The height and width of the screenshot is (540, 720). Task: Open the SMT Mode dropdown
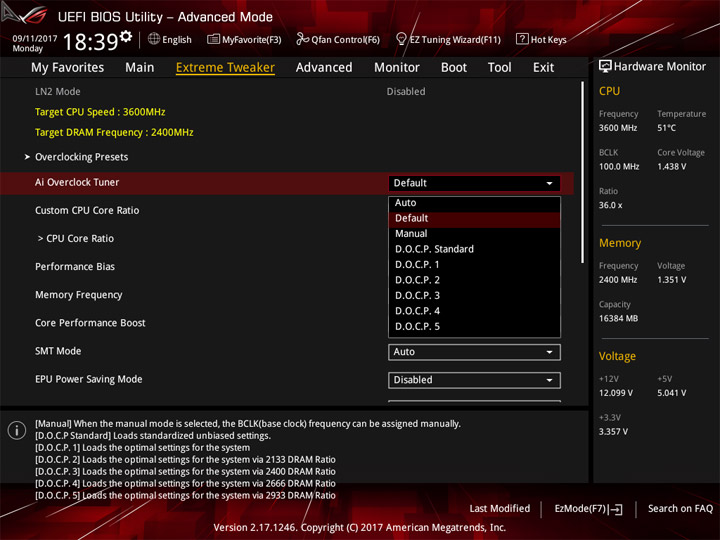click(x=474, y=352)
